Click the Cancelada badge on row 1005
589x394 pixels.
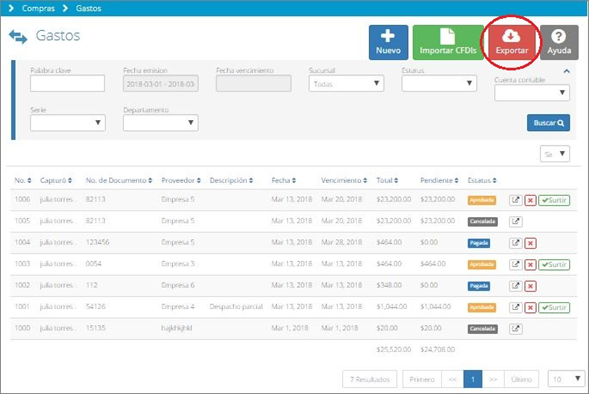click(x=483, y=222)
